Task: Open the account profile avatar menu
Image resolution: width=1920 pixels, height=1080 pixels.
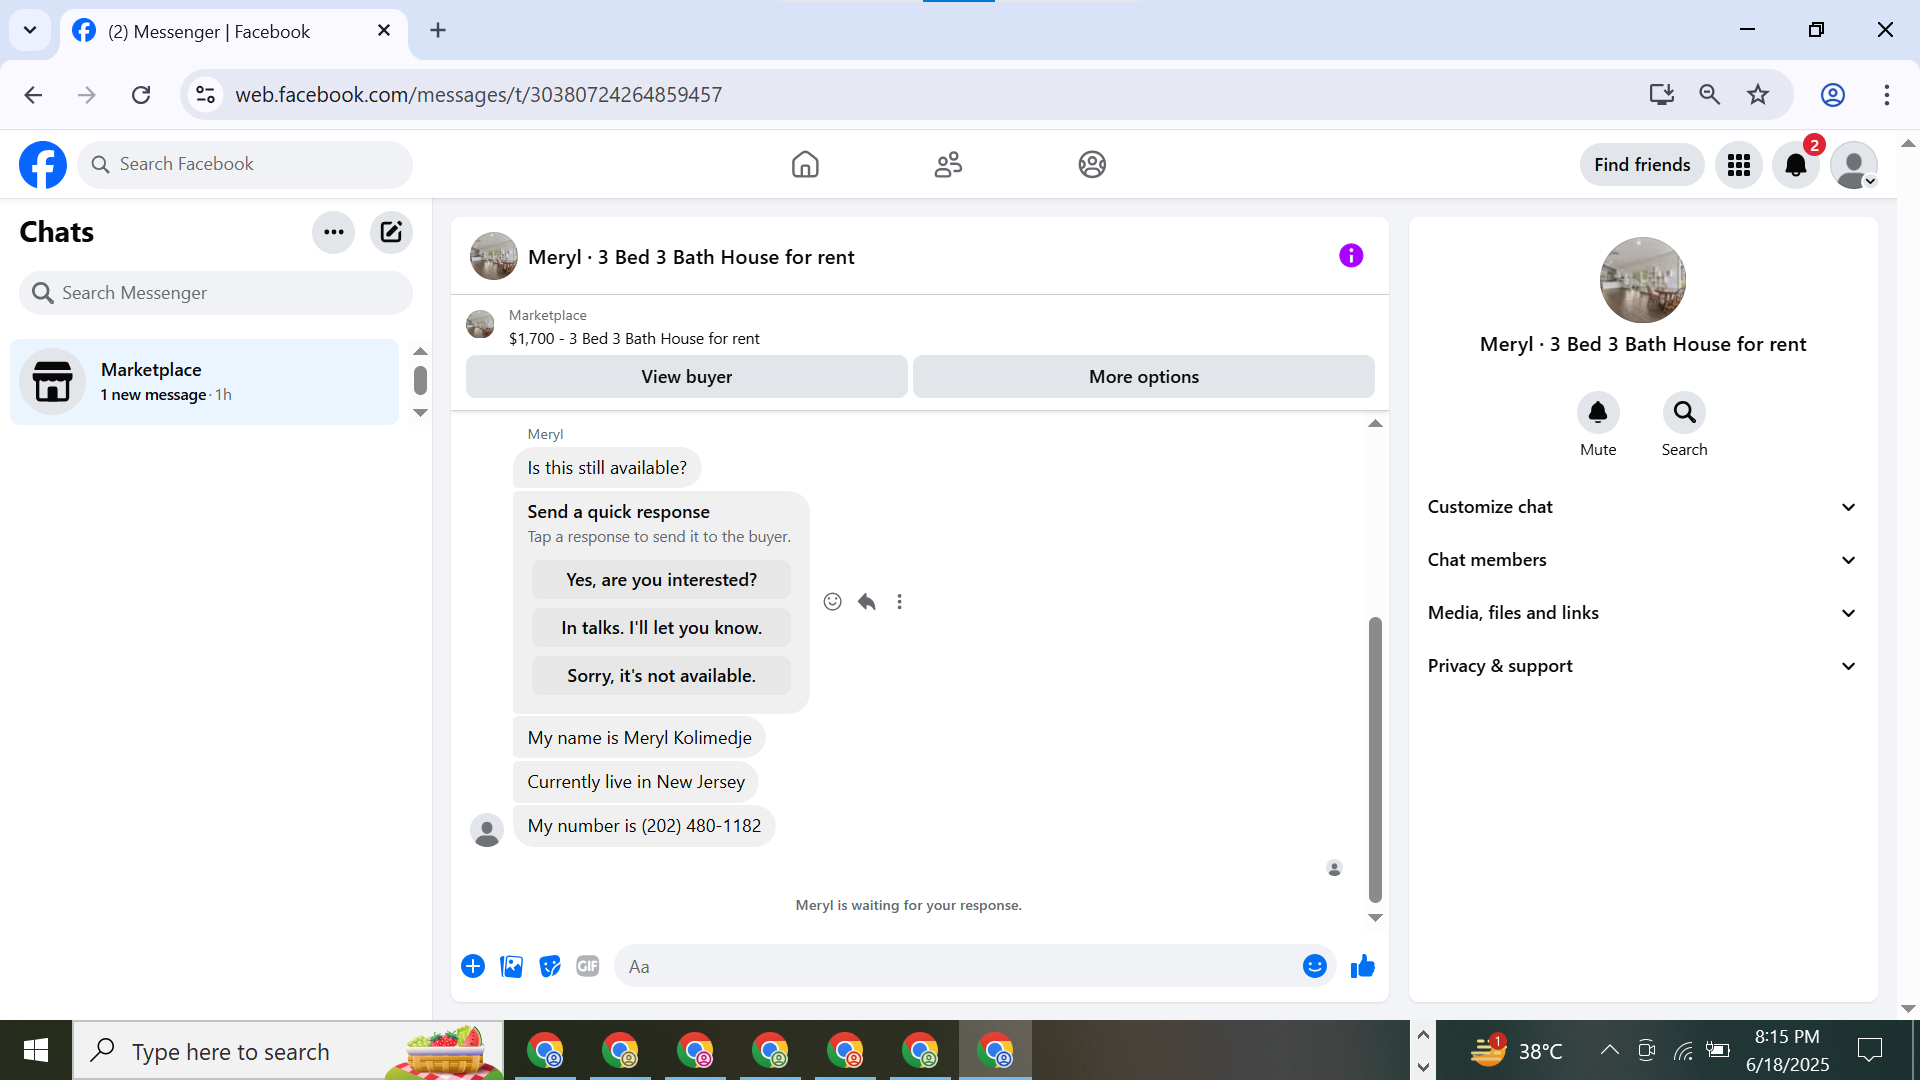Action: coord(1854,165)
